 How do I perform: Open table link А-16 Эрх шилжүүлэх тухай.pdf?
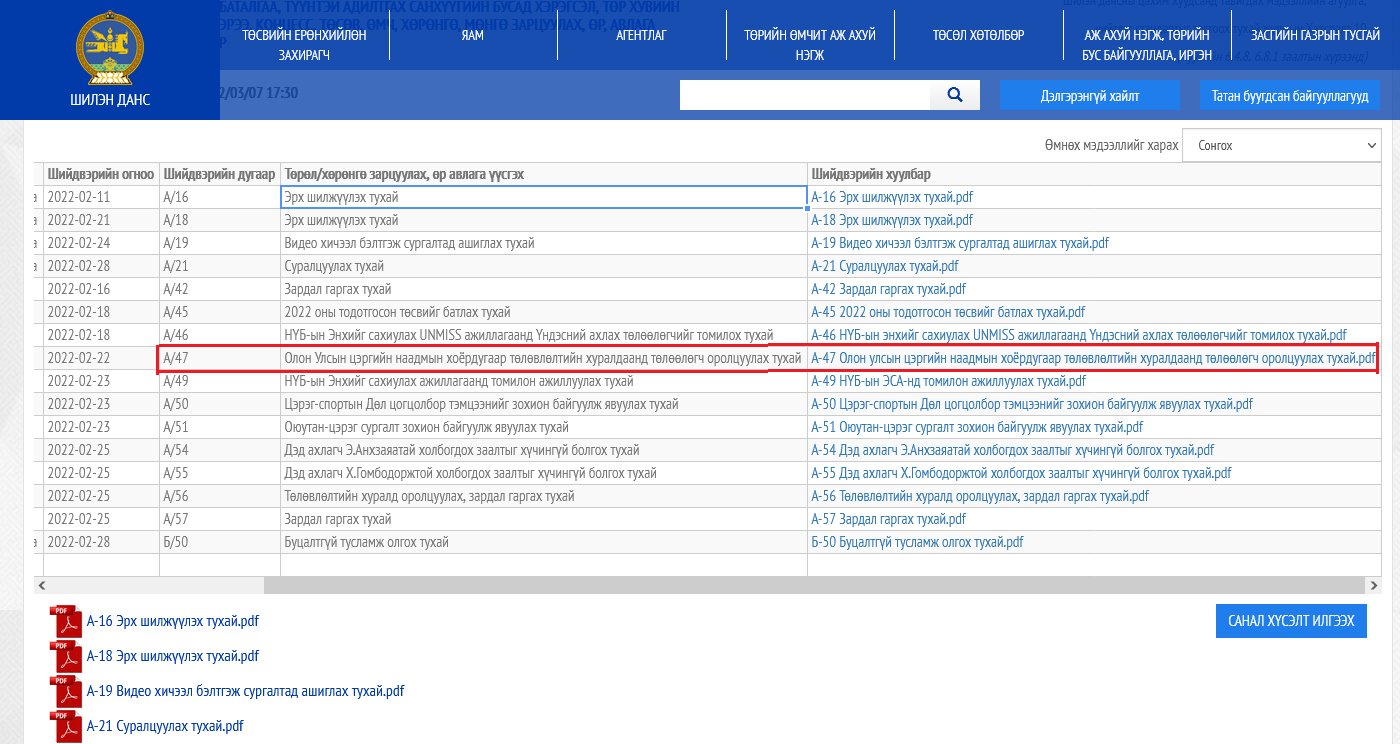(x=891, y=197)
